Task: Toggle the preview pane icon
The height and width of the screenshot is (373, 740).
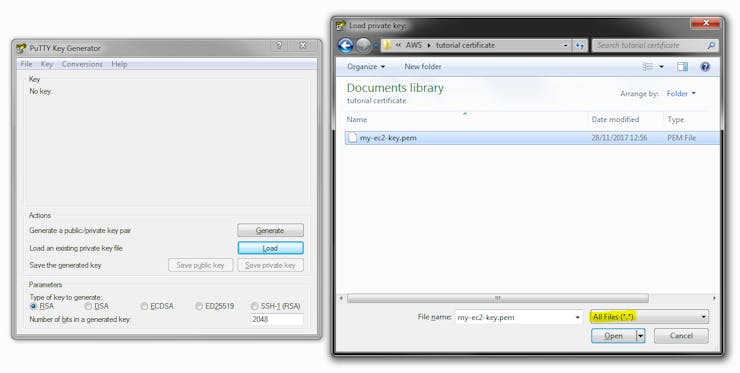Action: click(x=682, y=67)
